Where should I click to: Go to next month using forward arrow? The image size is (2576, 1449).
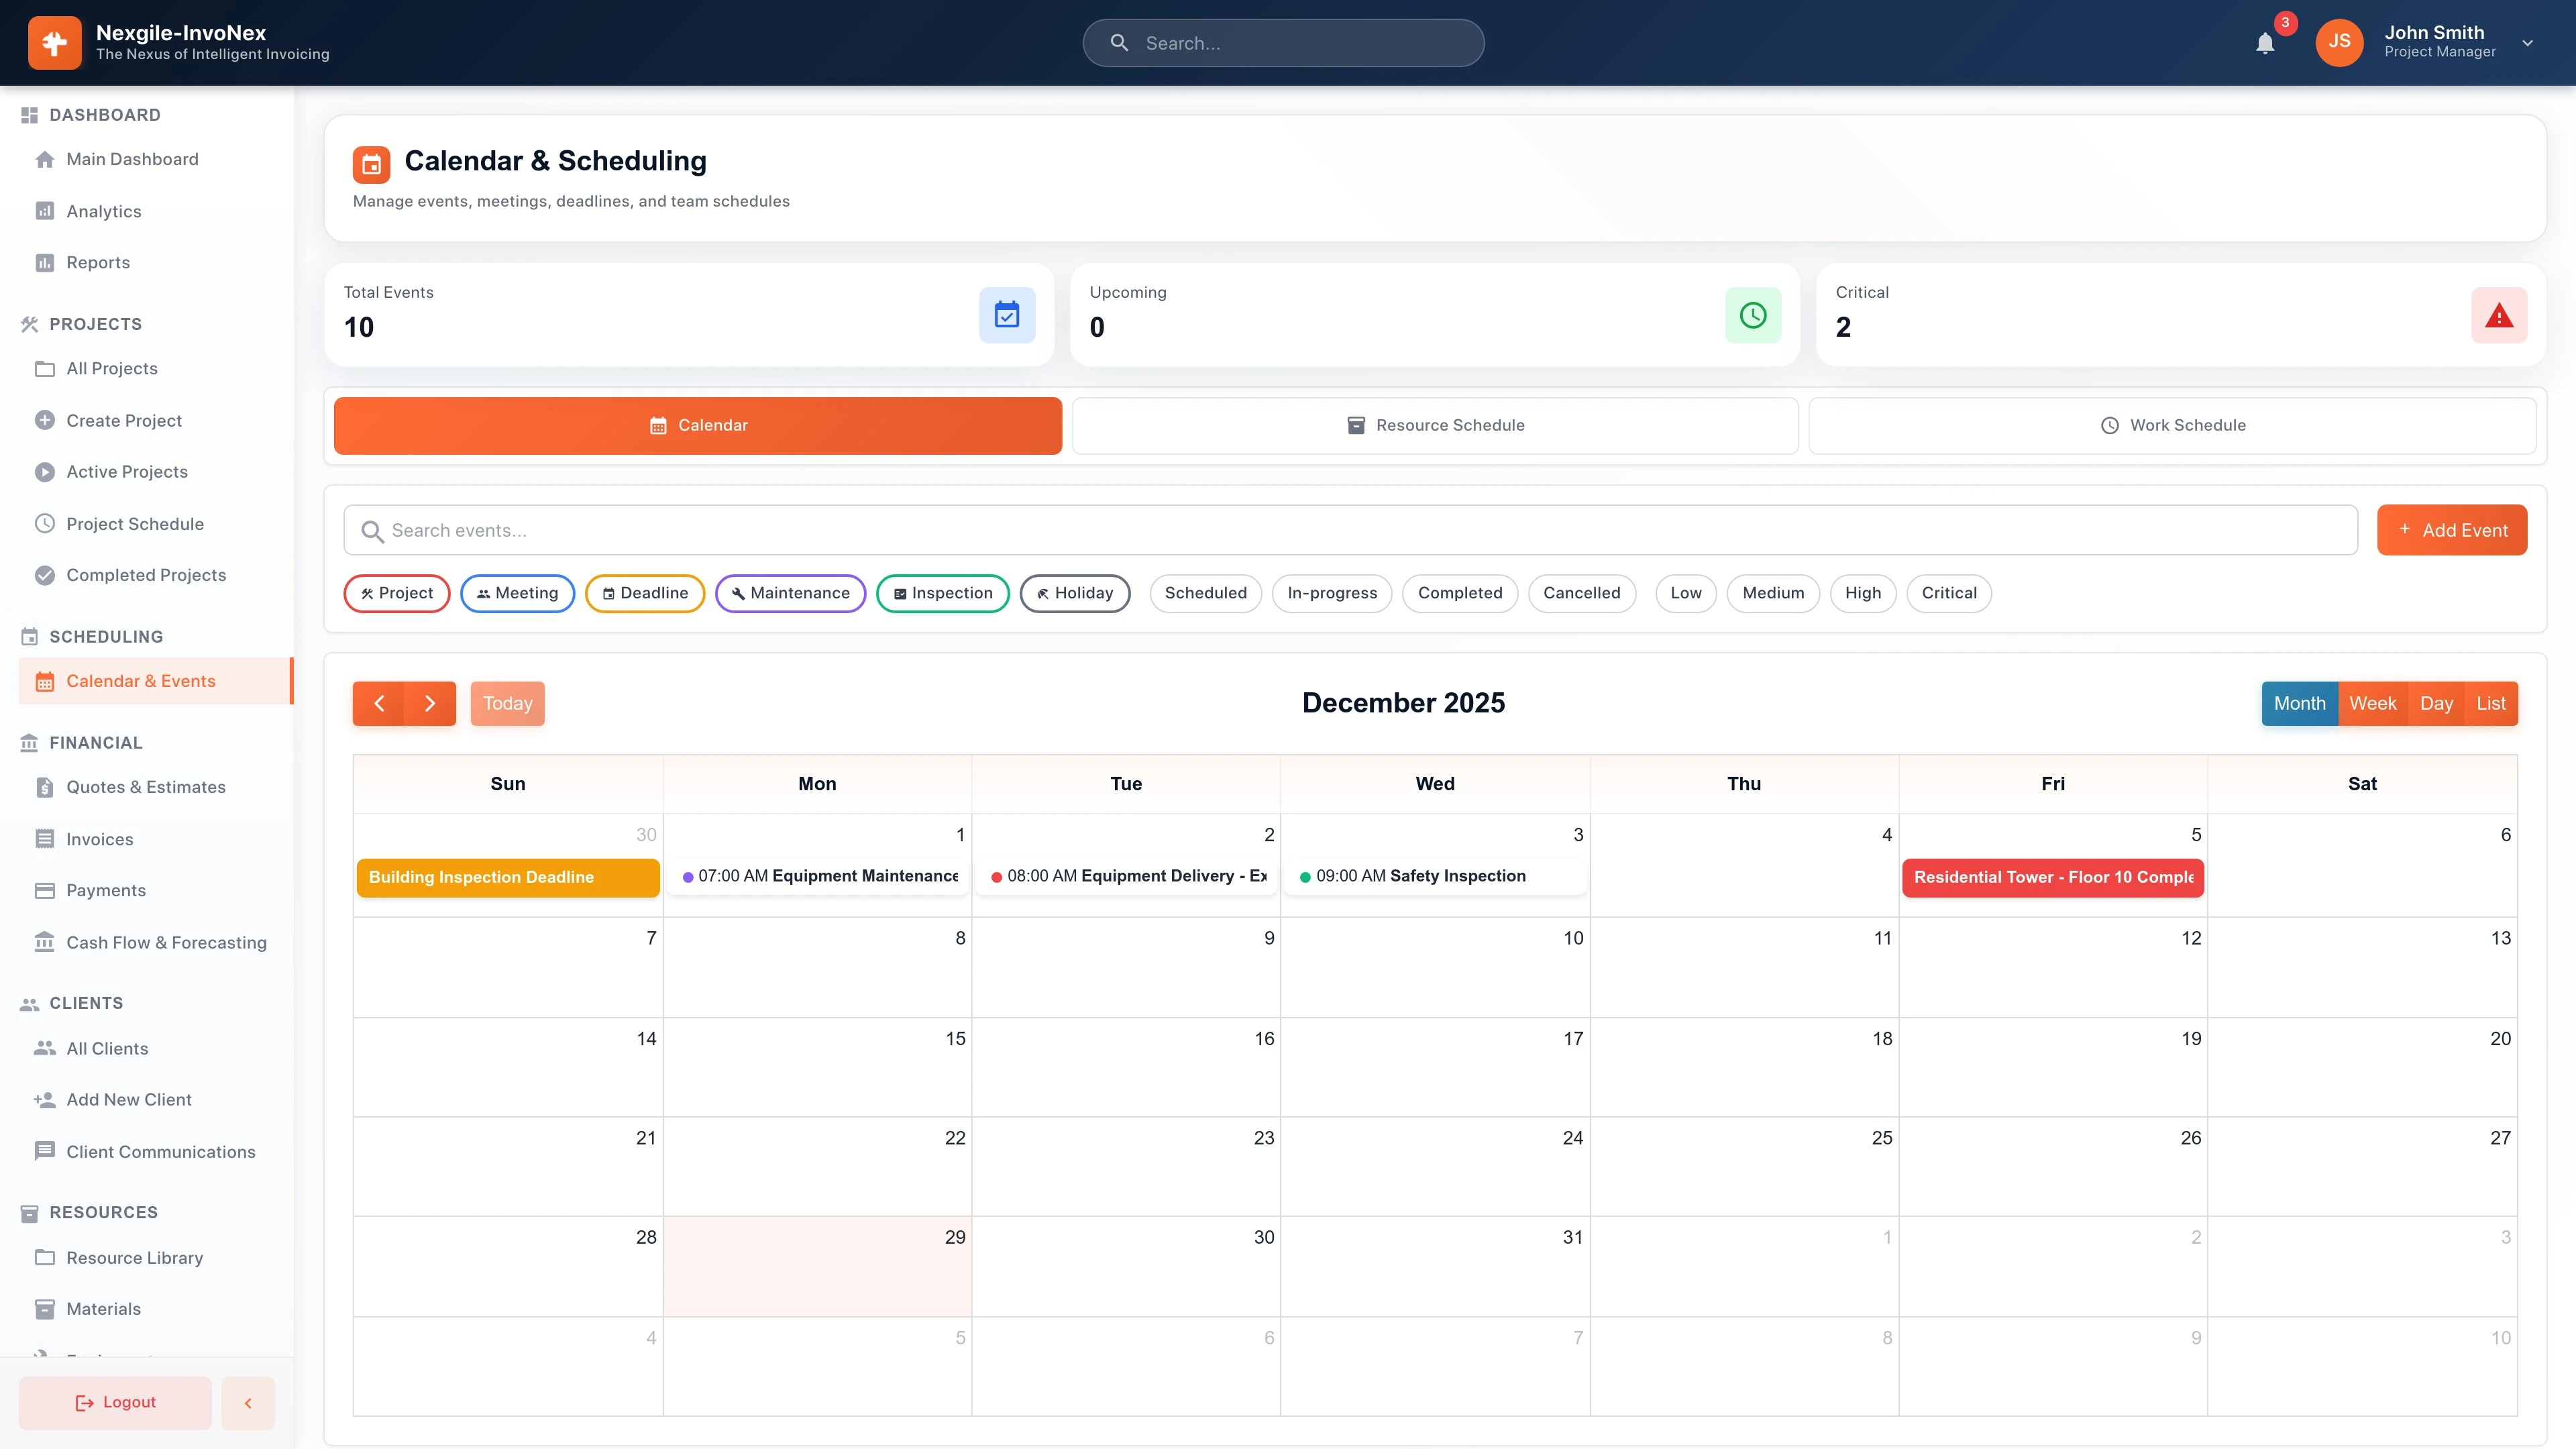[430, 703]
